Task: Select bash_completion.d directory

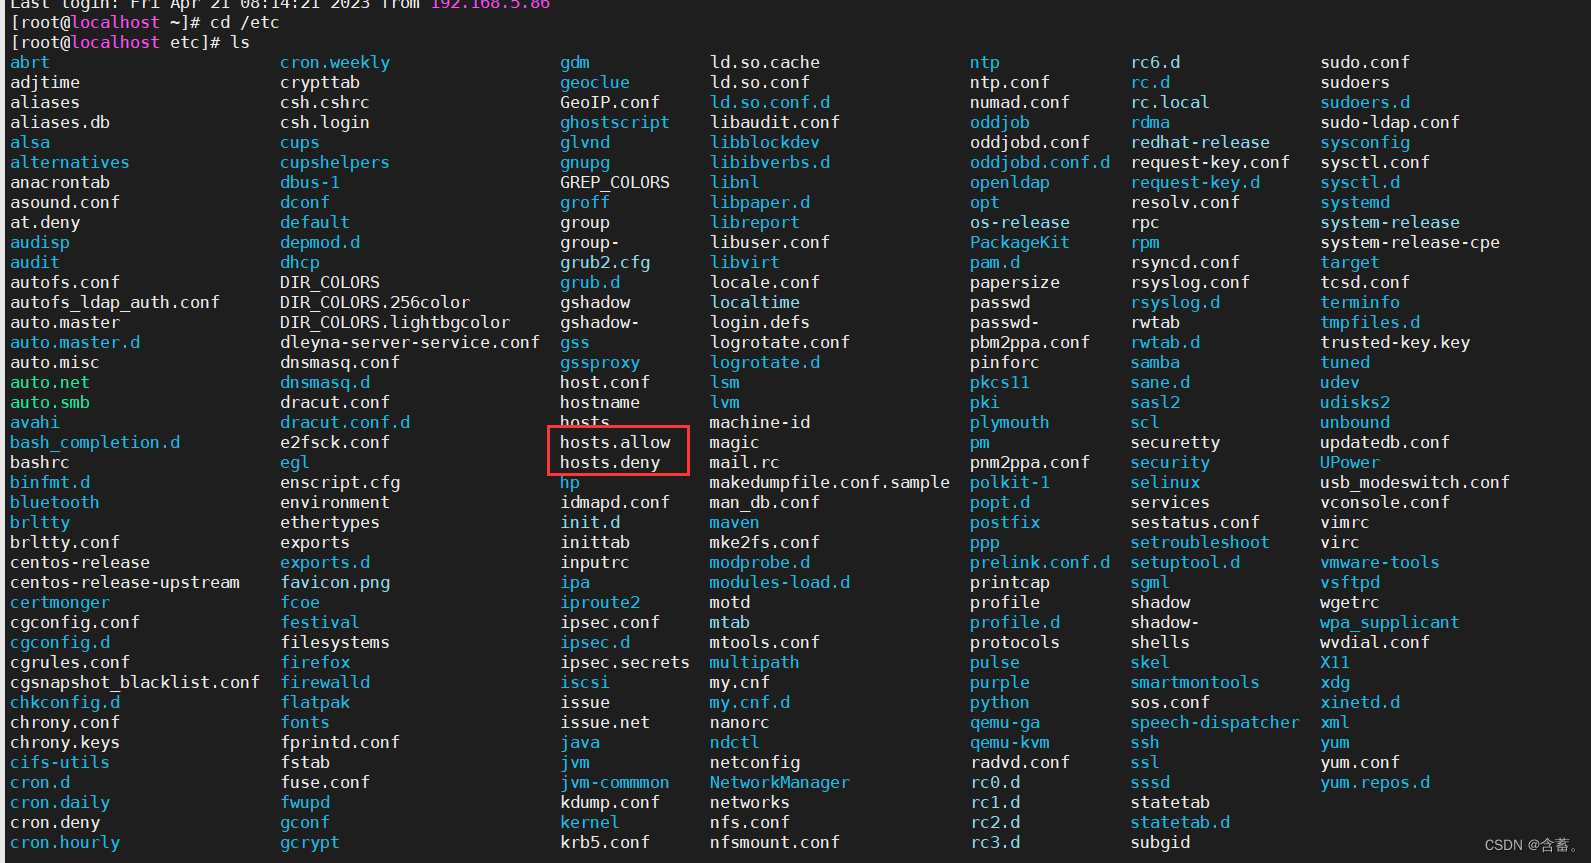Action: (95, 442)
